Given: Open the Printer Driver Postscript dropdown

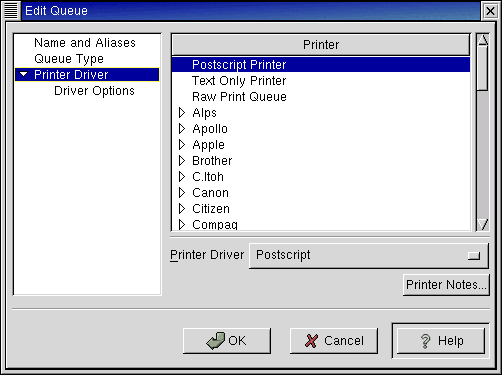Looking at the screenshot, I should 369,255.
